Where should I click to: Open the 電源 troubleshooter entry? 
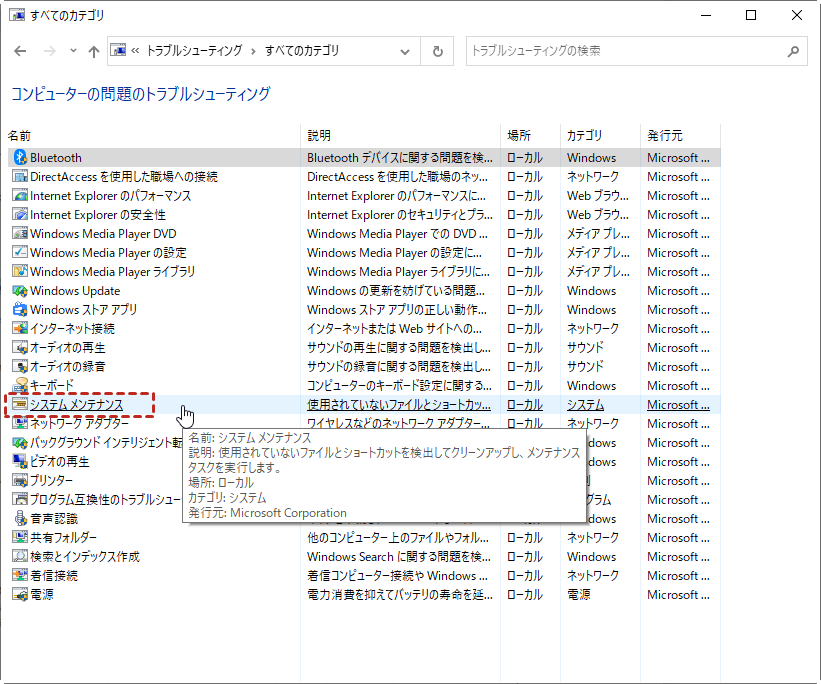[x=42, y=594]
